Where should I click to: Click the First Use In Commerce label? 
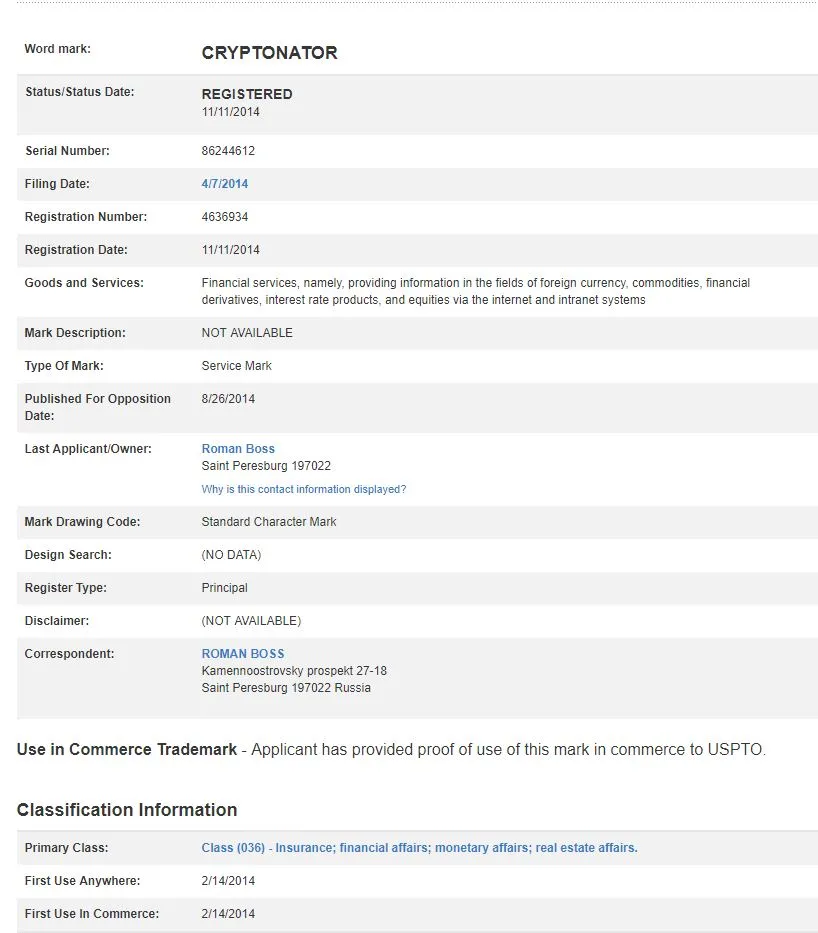[x=92, y=913]
